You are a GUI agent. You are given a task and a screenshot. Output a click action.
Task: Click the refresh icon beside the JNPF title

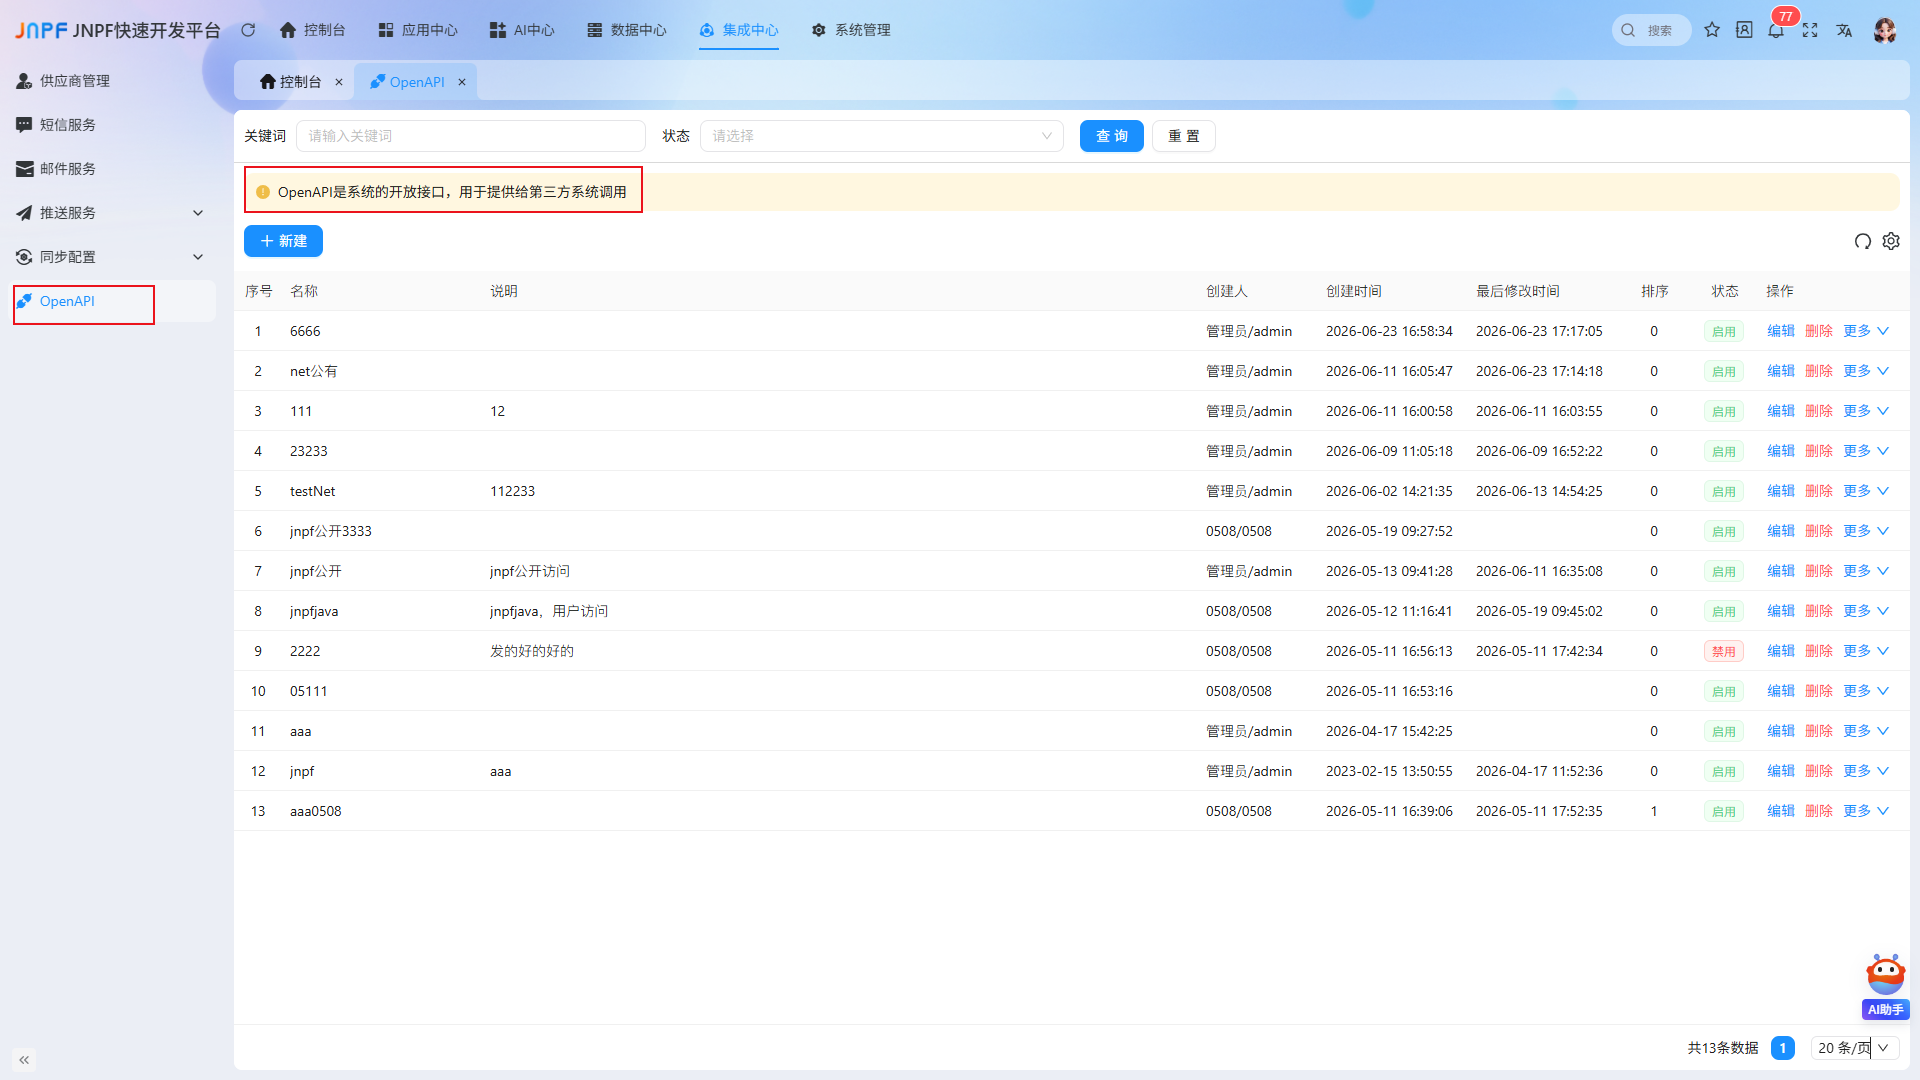[248, 30]
